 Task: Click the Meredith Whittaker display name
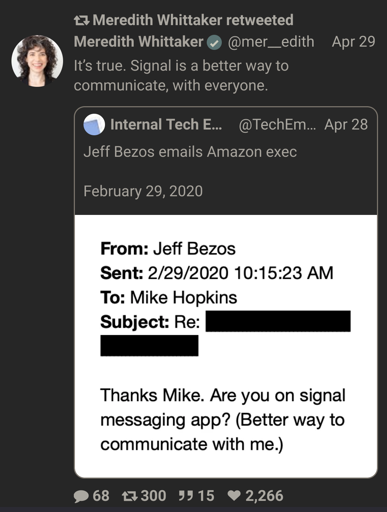coord(139,42)
